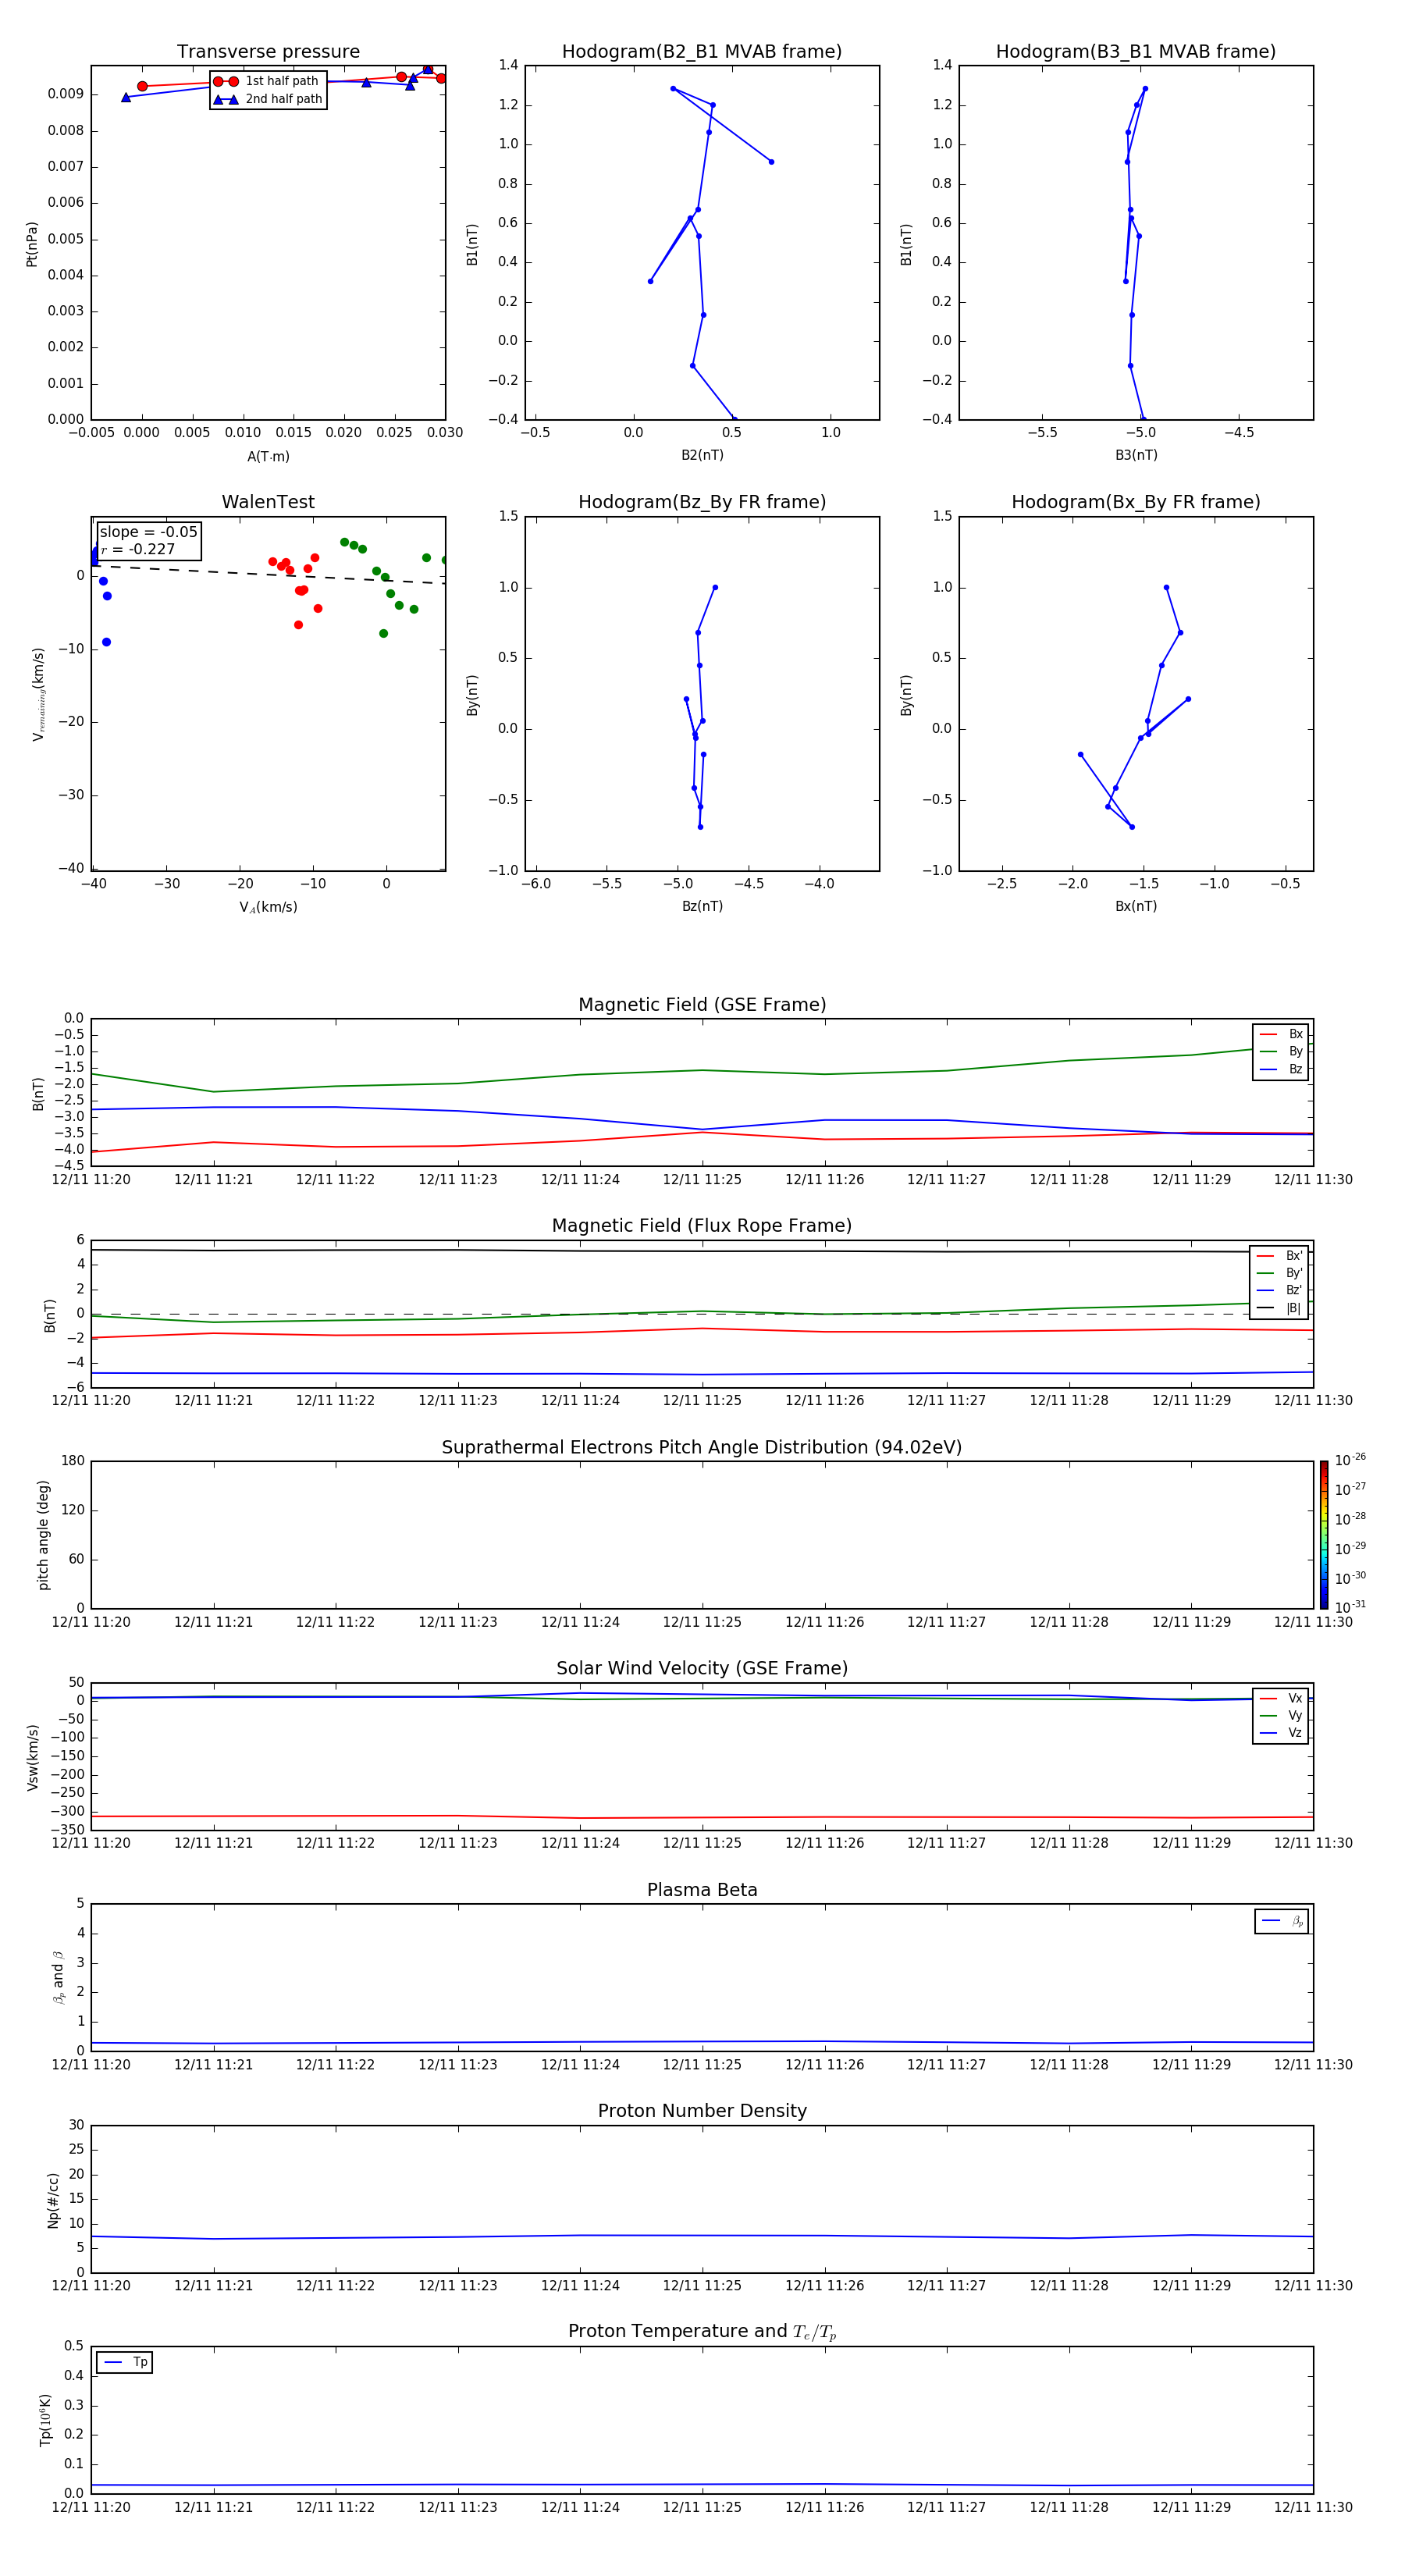Image resolution: width=1405 pixels, height=2576 pixels.
Task: Click the Bz legend entry in GSE magnetic field plot
Action: point(1280,1069)
